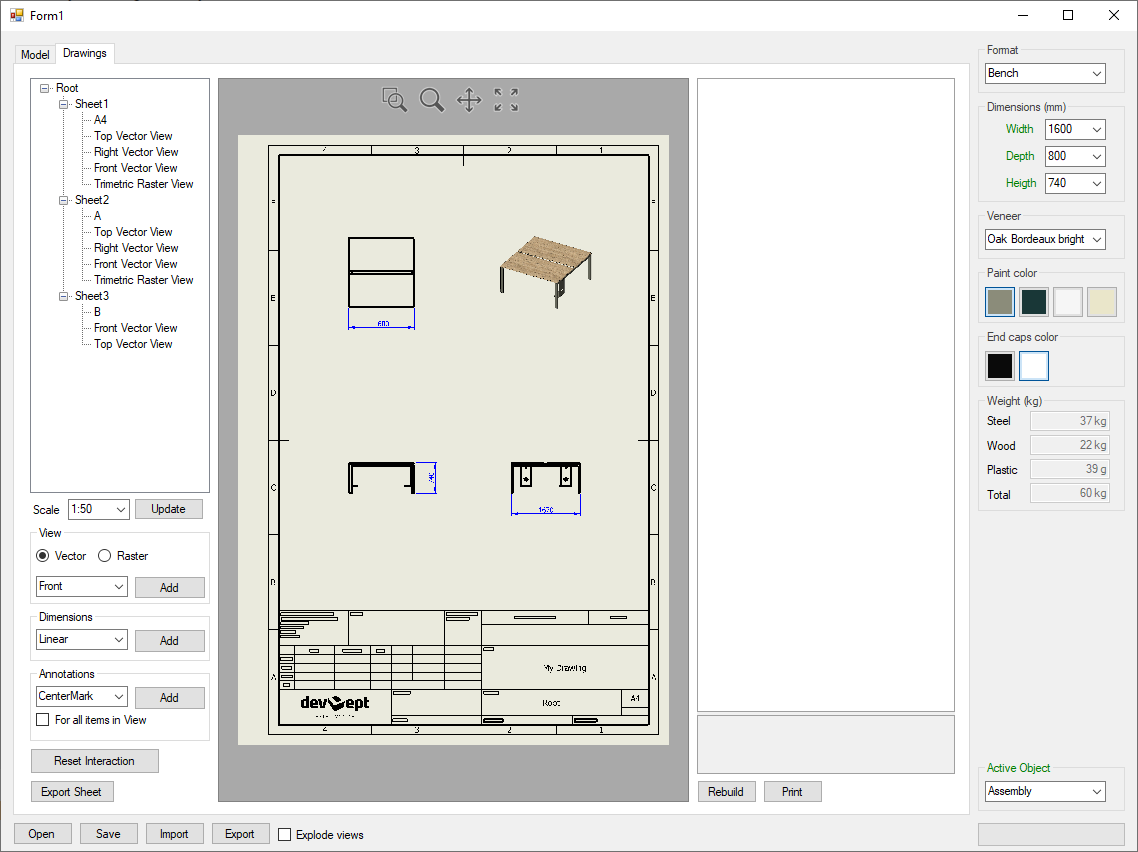Click the Print button

tap(793, 792)
